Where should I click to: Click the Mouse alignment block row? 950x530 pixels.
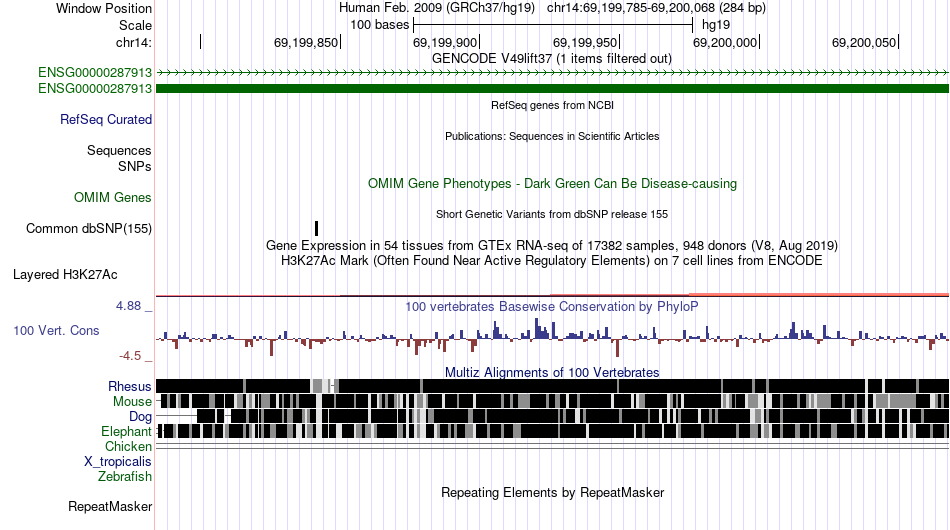pyautogui.click(x=552, y=401)
